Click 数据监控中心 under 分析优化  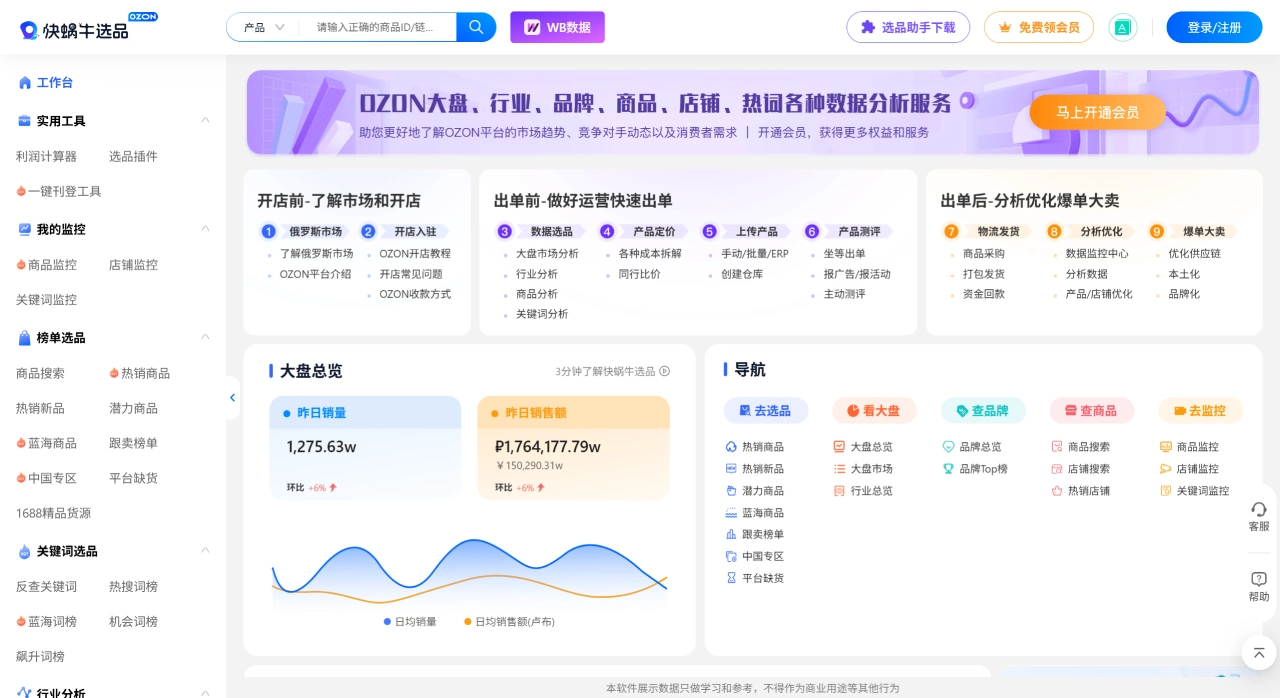coord(1097,254)
